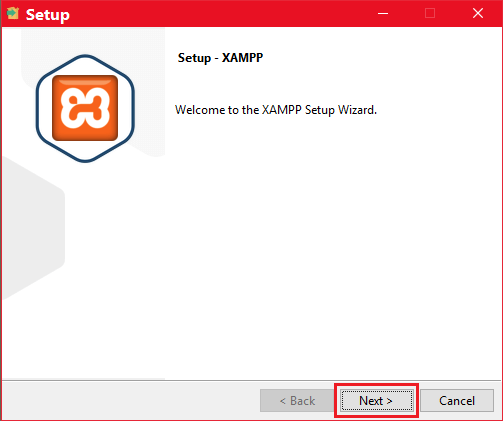Select the 'Setup - XAMPP' heading

click(x=220, y=58)
